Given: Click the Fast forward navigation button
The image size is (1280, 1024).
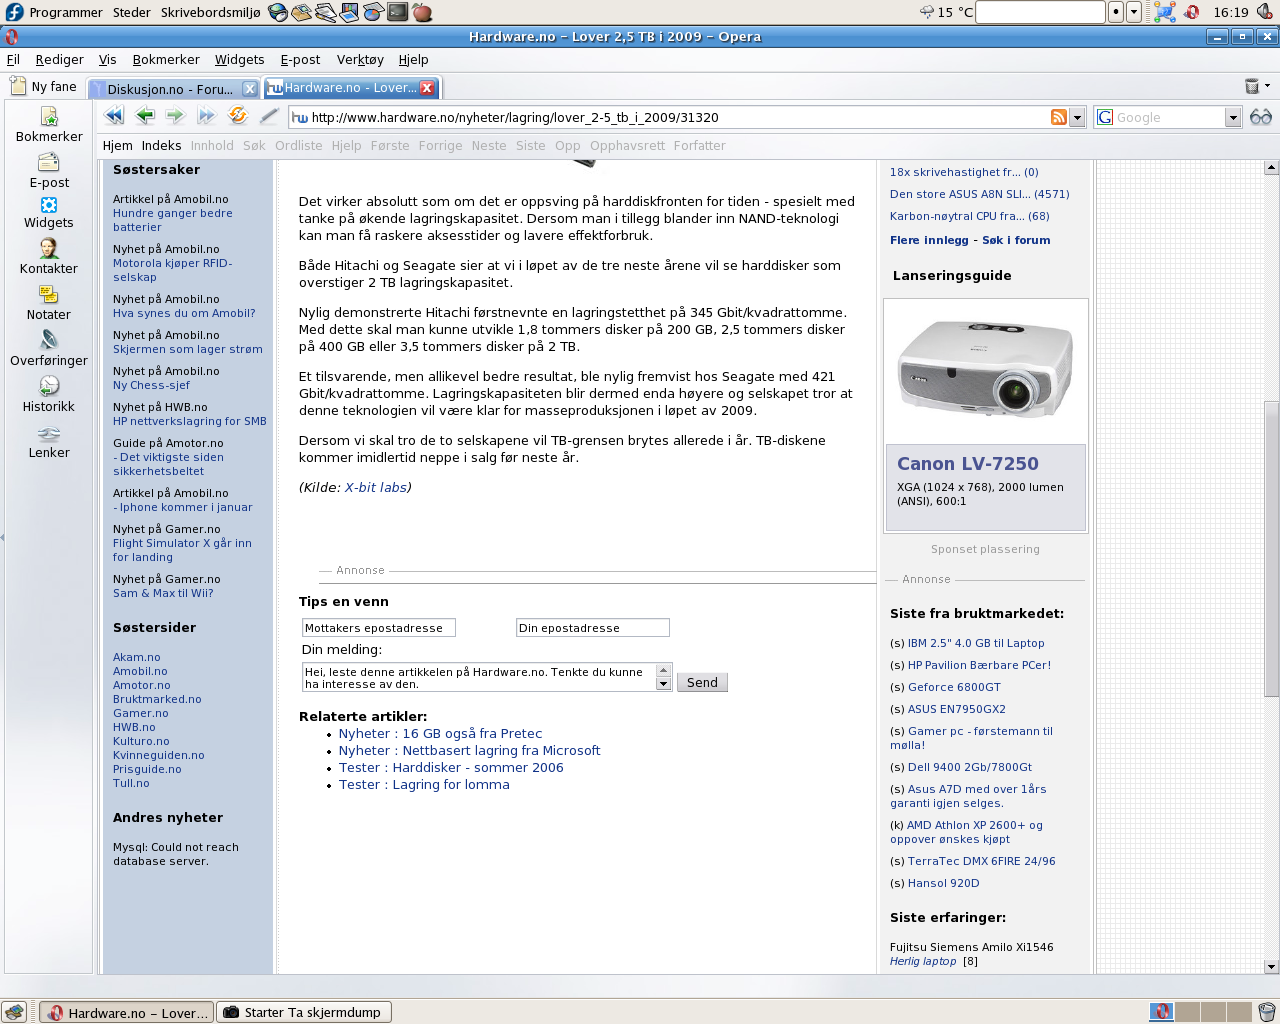Looking at the screenshot, I should click(x=207, y=116).
